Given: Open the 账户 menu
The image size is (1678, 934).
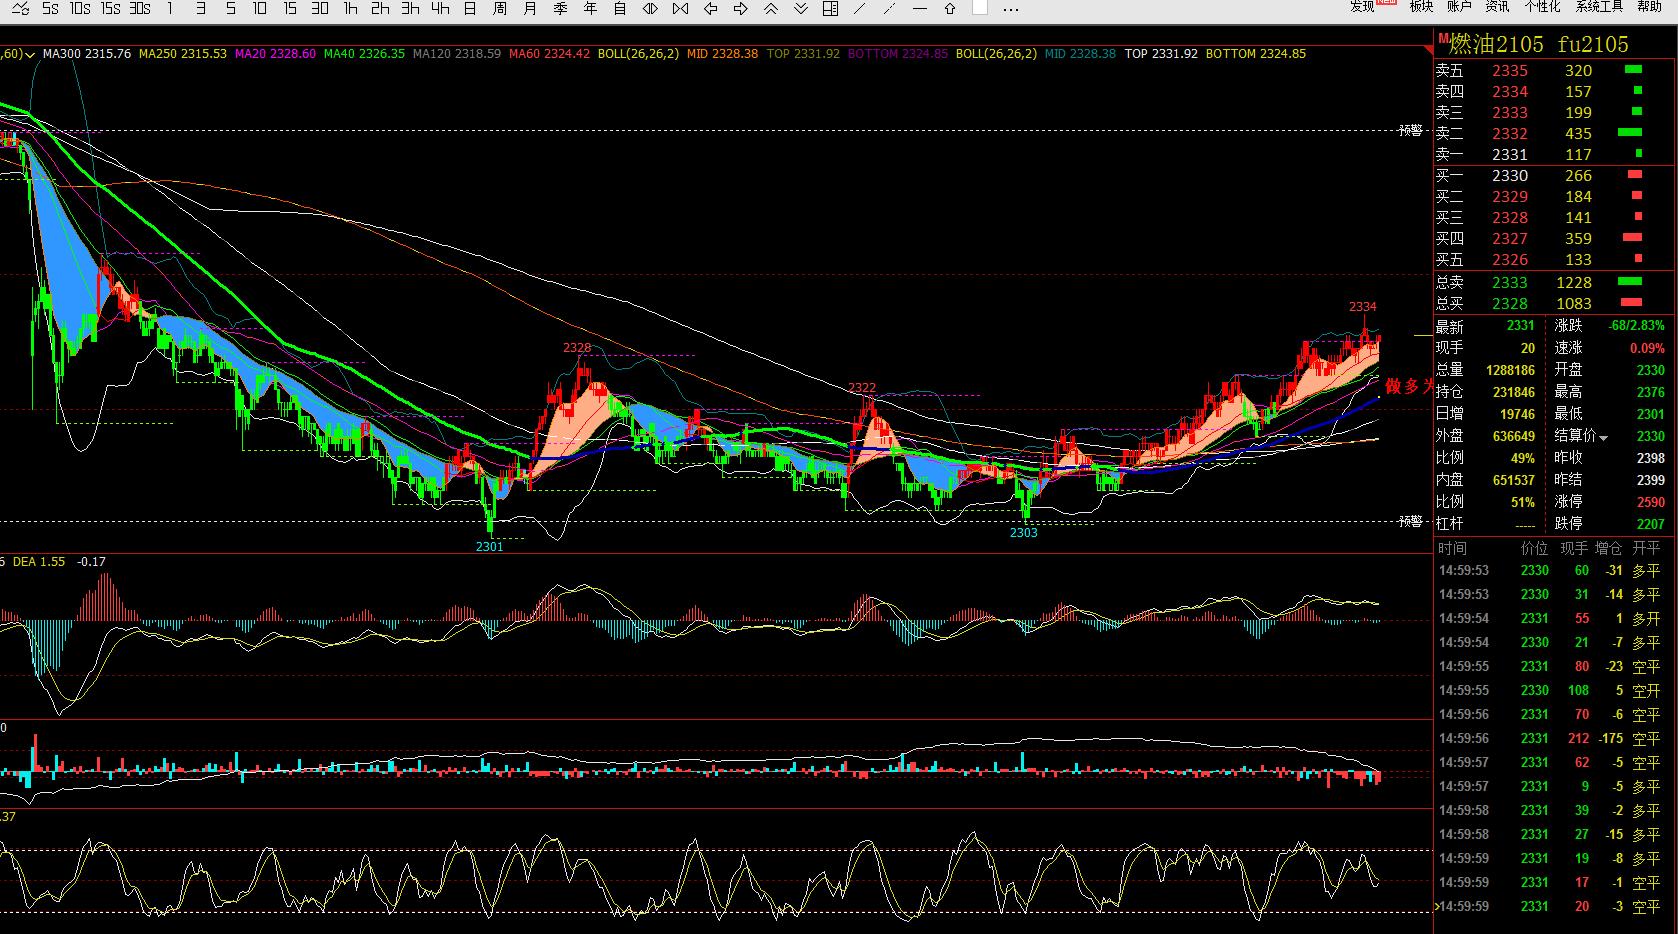Looking at the screenshot, I should (x=1459, y=7).
